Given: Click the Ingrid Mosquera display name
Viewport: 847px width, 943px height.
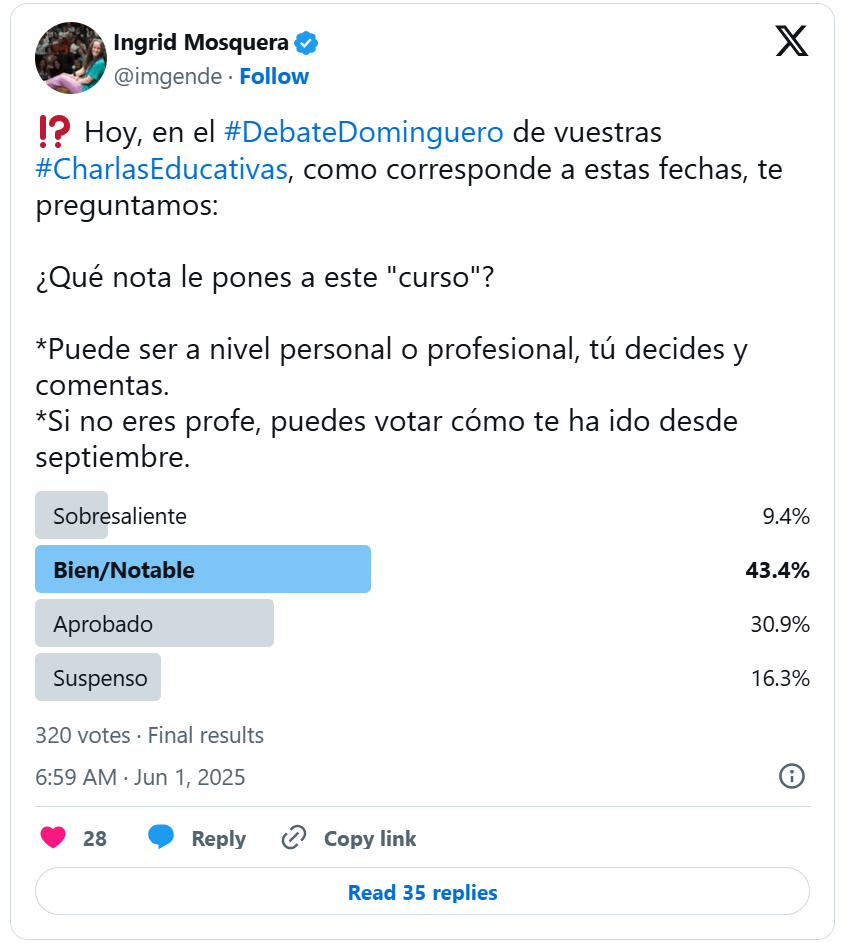Looking at the screenshot, I should [201, 43].
